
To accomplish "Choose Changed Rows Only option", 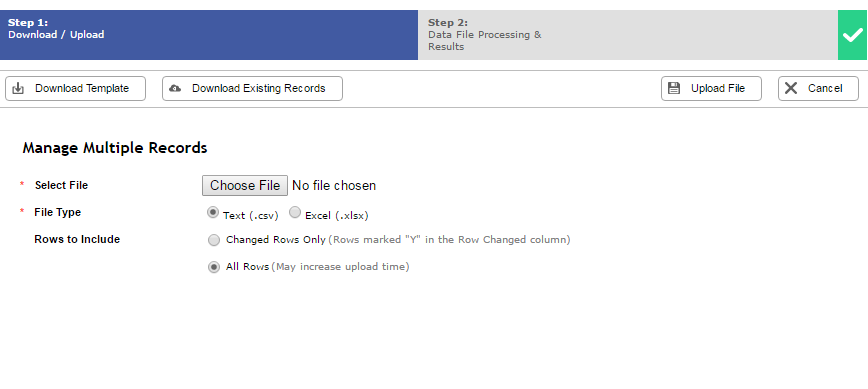I will pos(214,240).
